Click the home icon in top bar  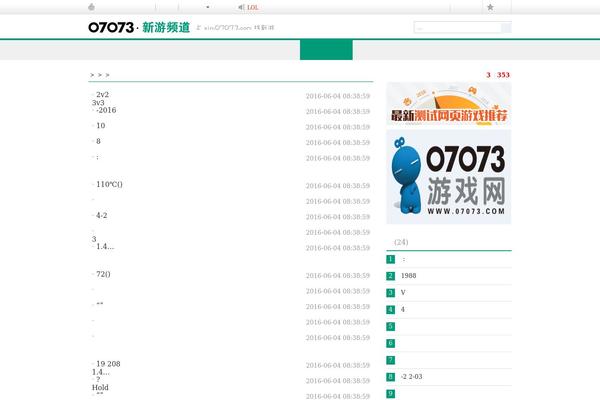pos(91,7)
